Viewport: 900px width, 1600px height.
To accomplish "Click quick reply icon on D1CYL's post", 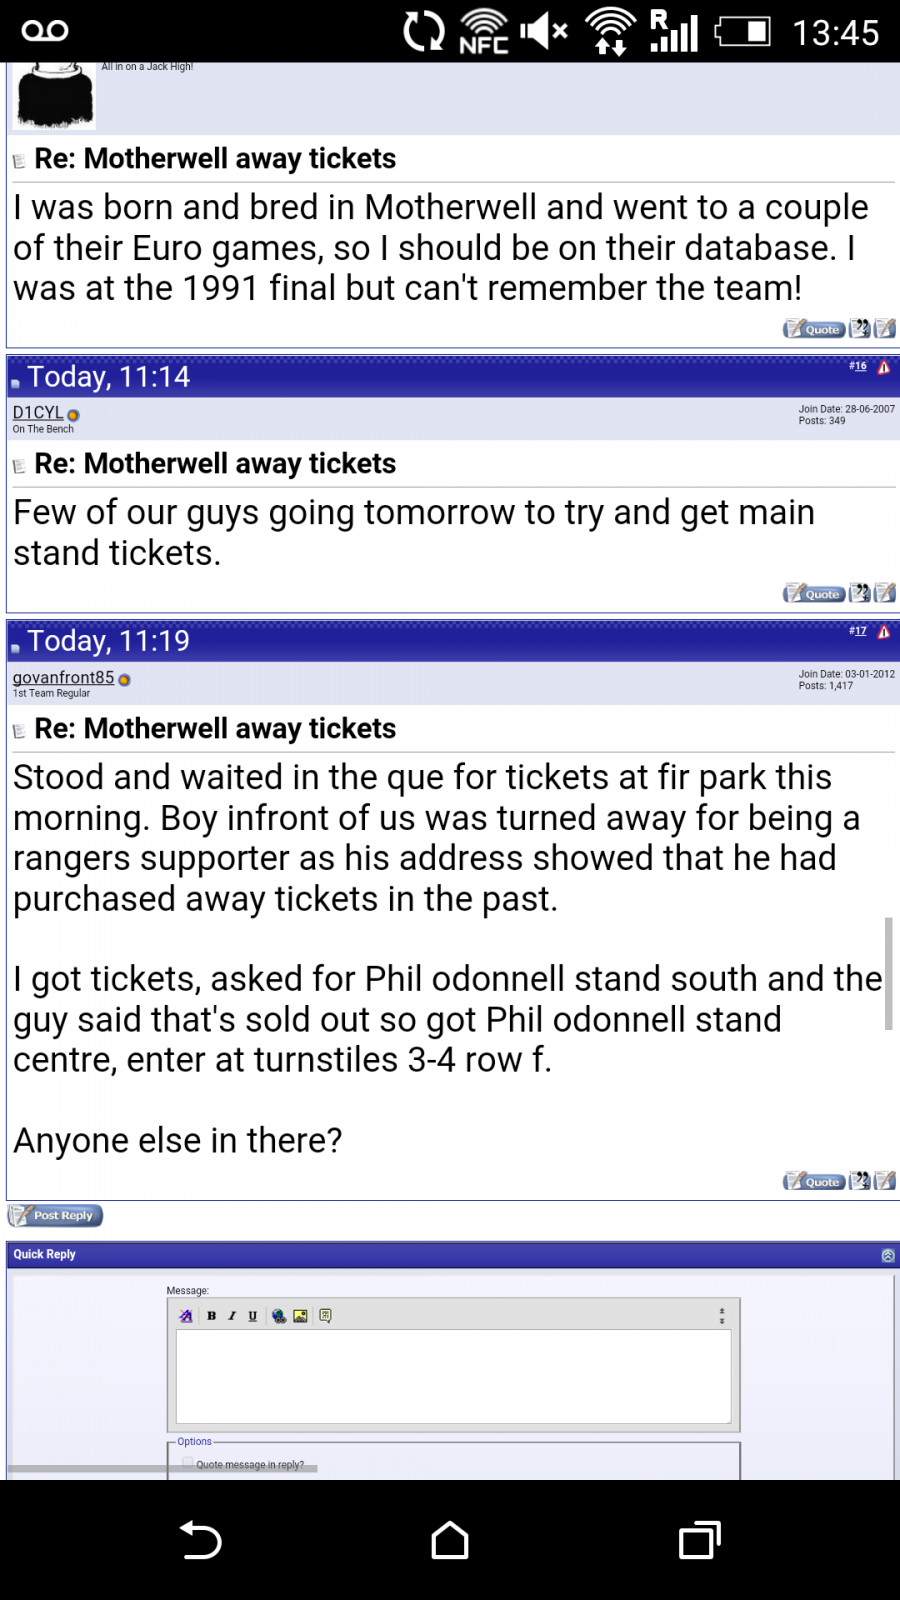I will pos(885,593).
